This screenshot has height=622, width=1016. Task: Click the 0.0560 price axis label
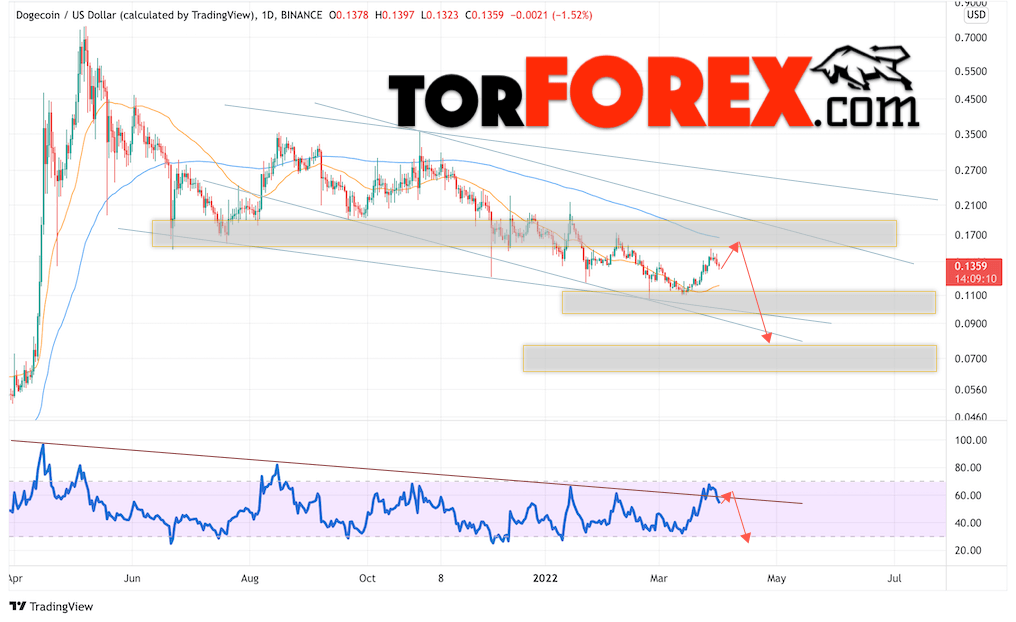[971, 389]
